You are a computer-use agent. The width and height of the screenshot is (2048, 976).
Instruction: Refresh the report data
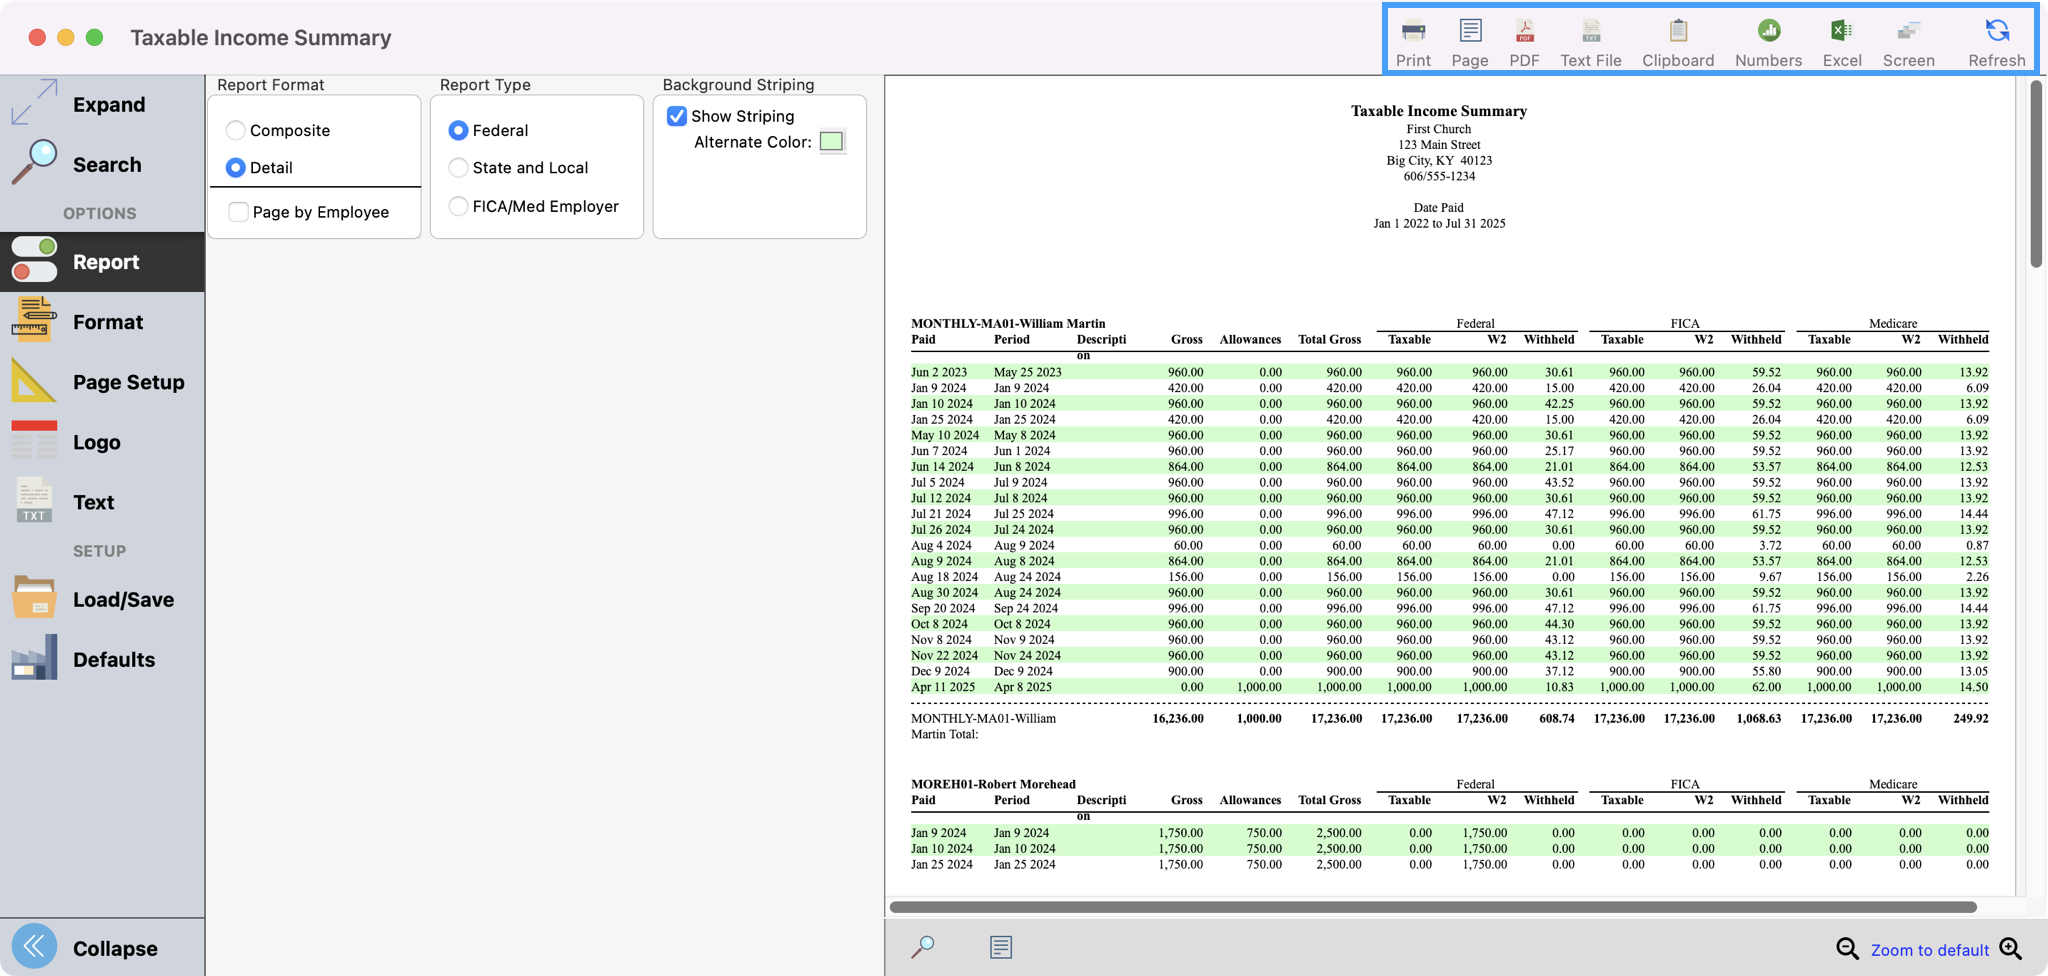pyautogui.click(x=1995, y=38)
